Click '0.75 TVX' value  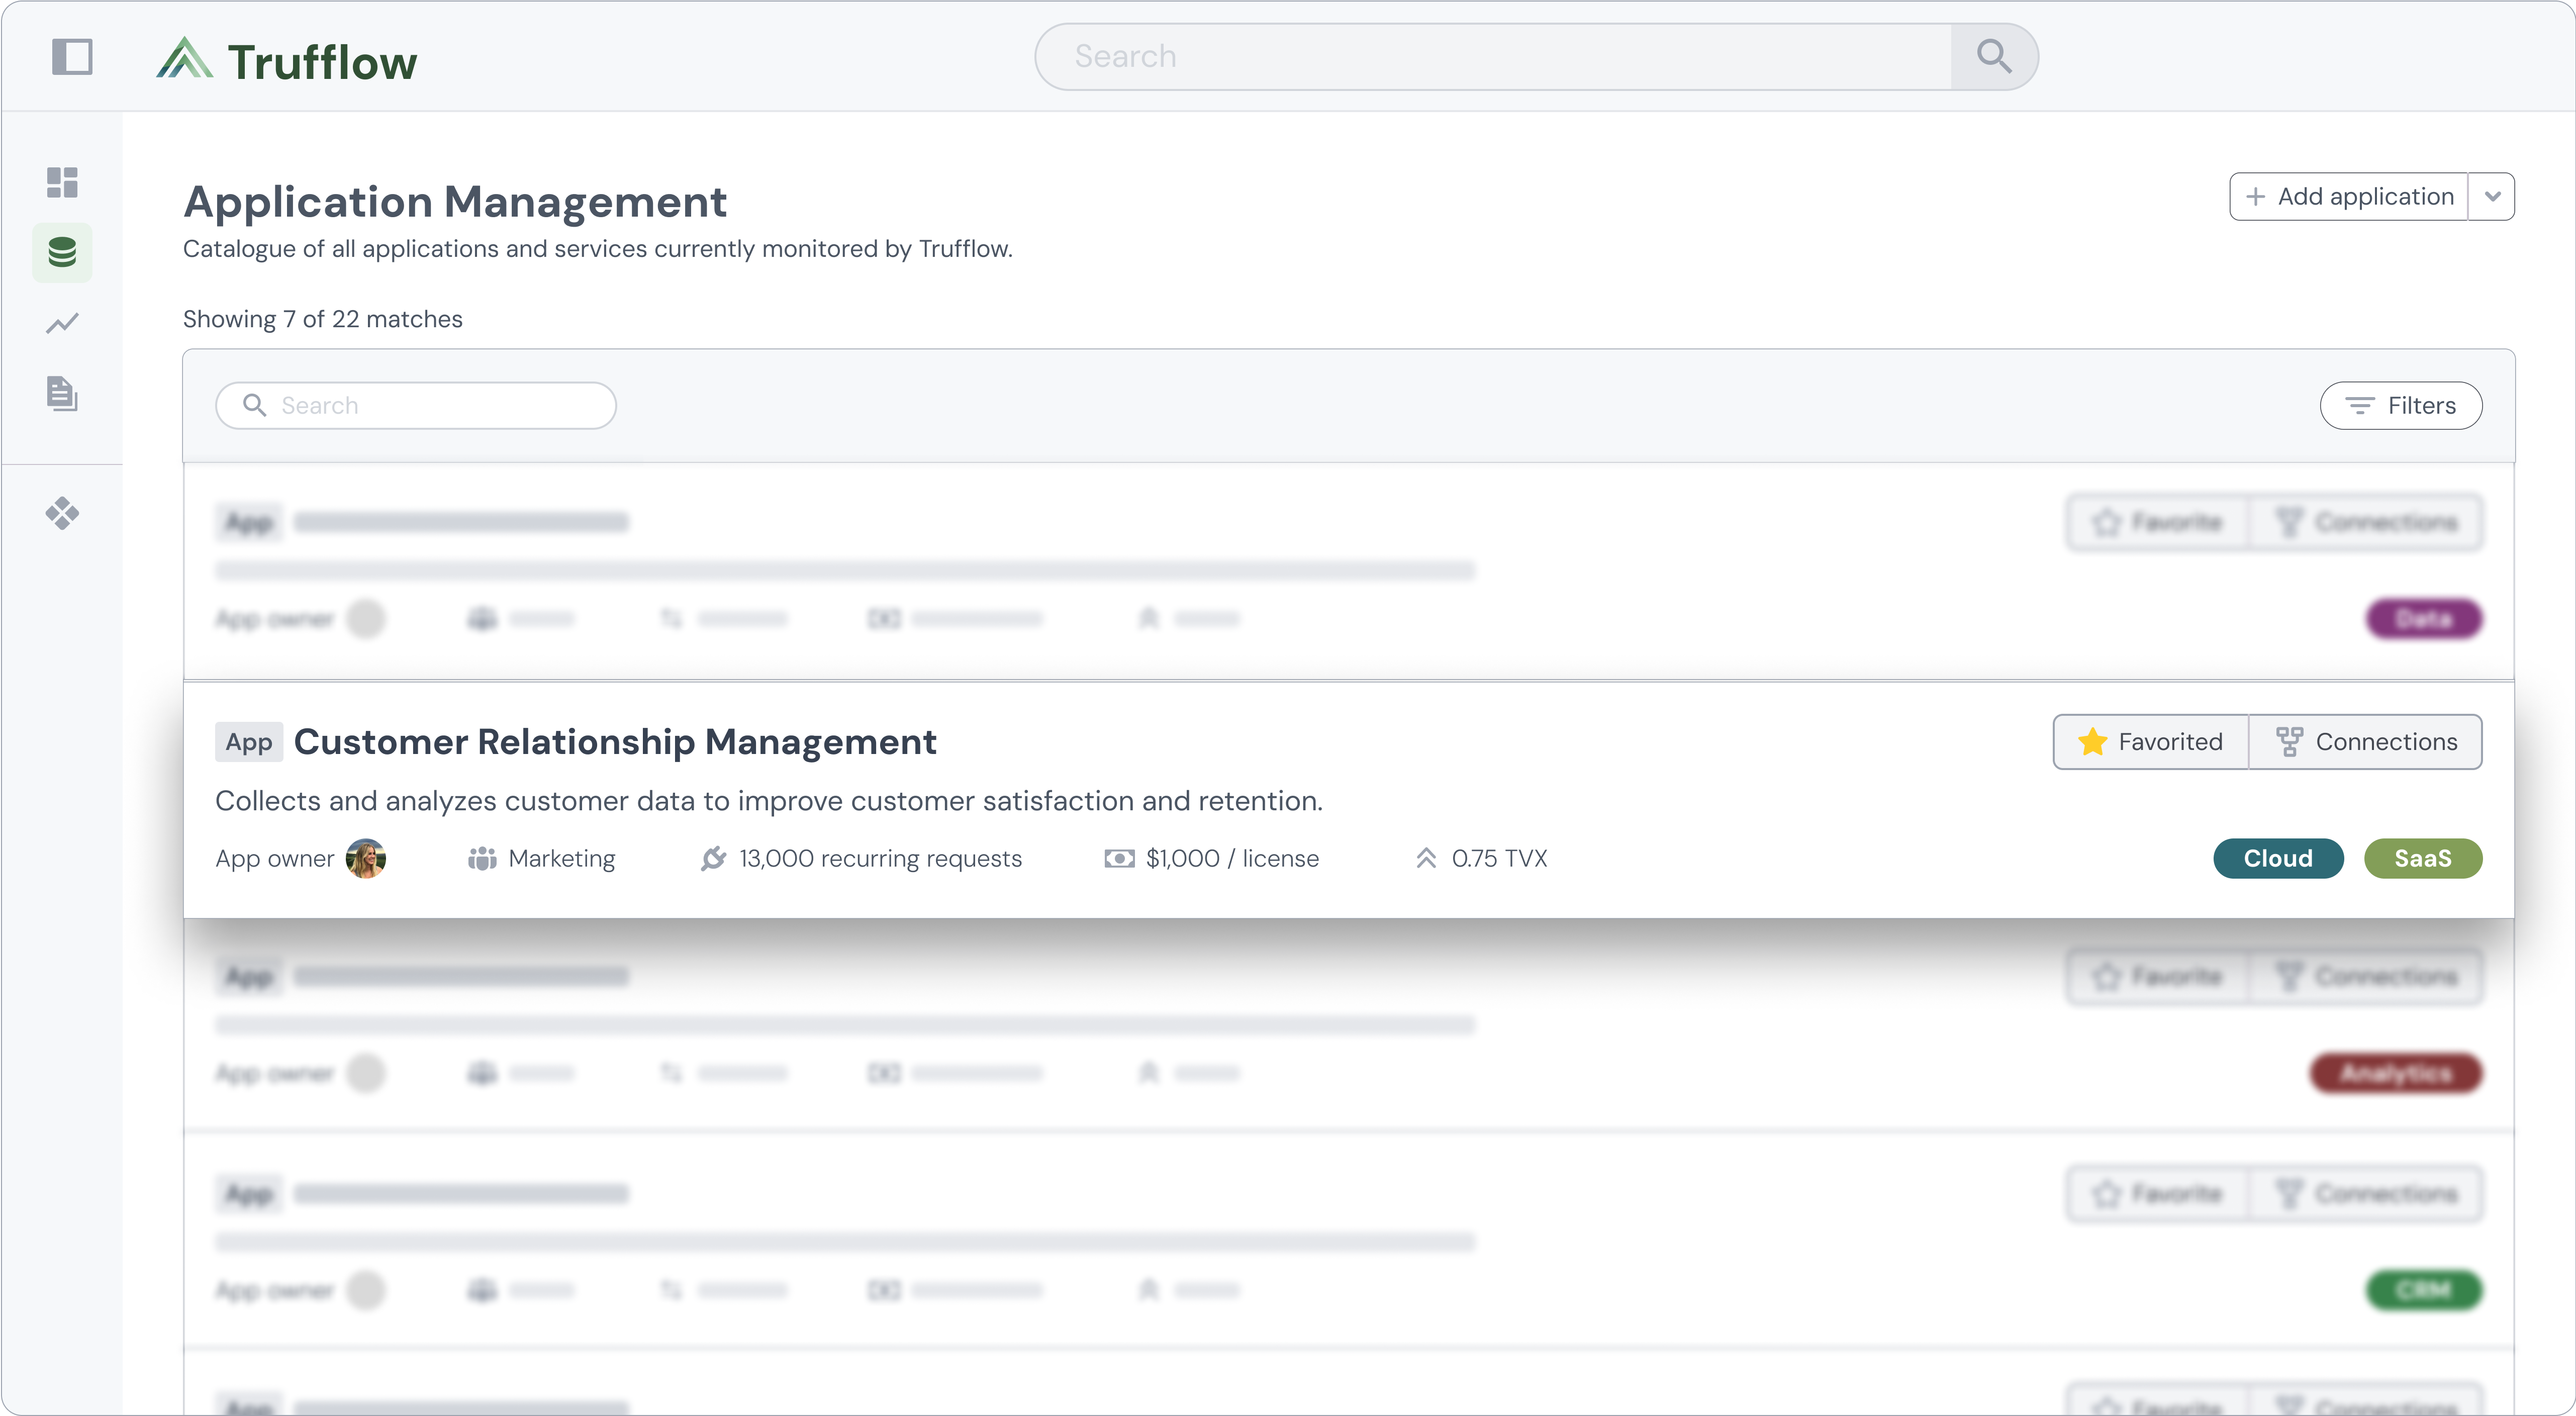(x=1499, y=858)
